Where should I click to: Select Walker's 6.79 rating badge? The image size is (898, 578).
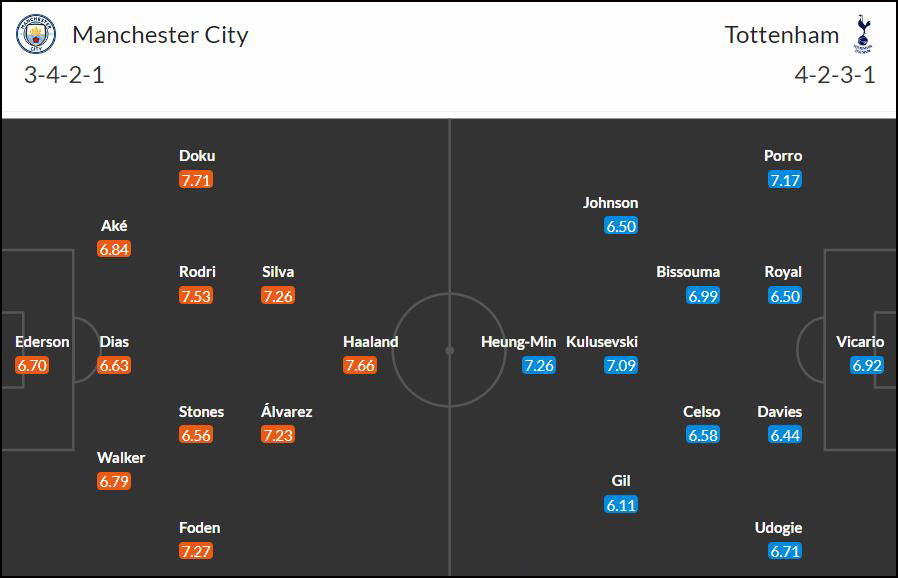pyautogui.click(x=114, y=481)
